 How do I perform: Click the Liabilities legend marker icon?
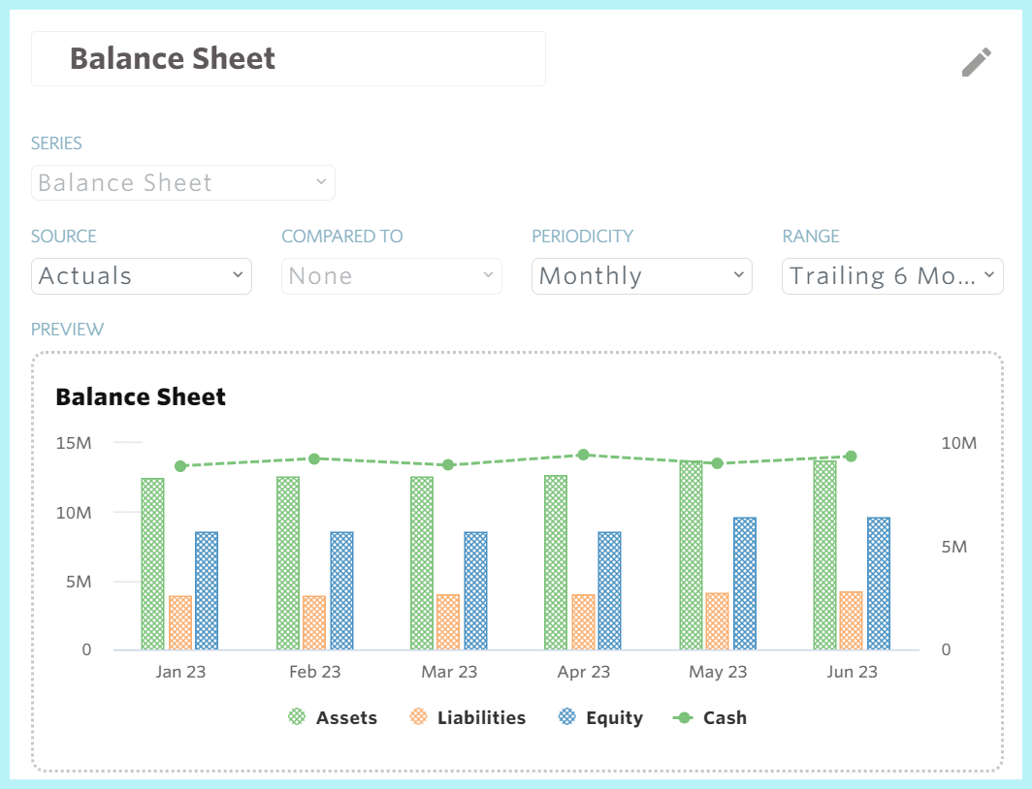pos(419,717)
